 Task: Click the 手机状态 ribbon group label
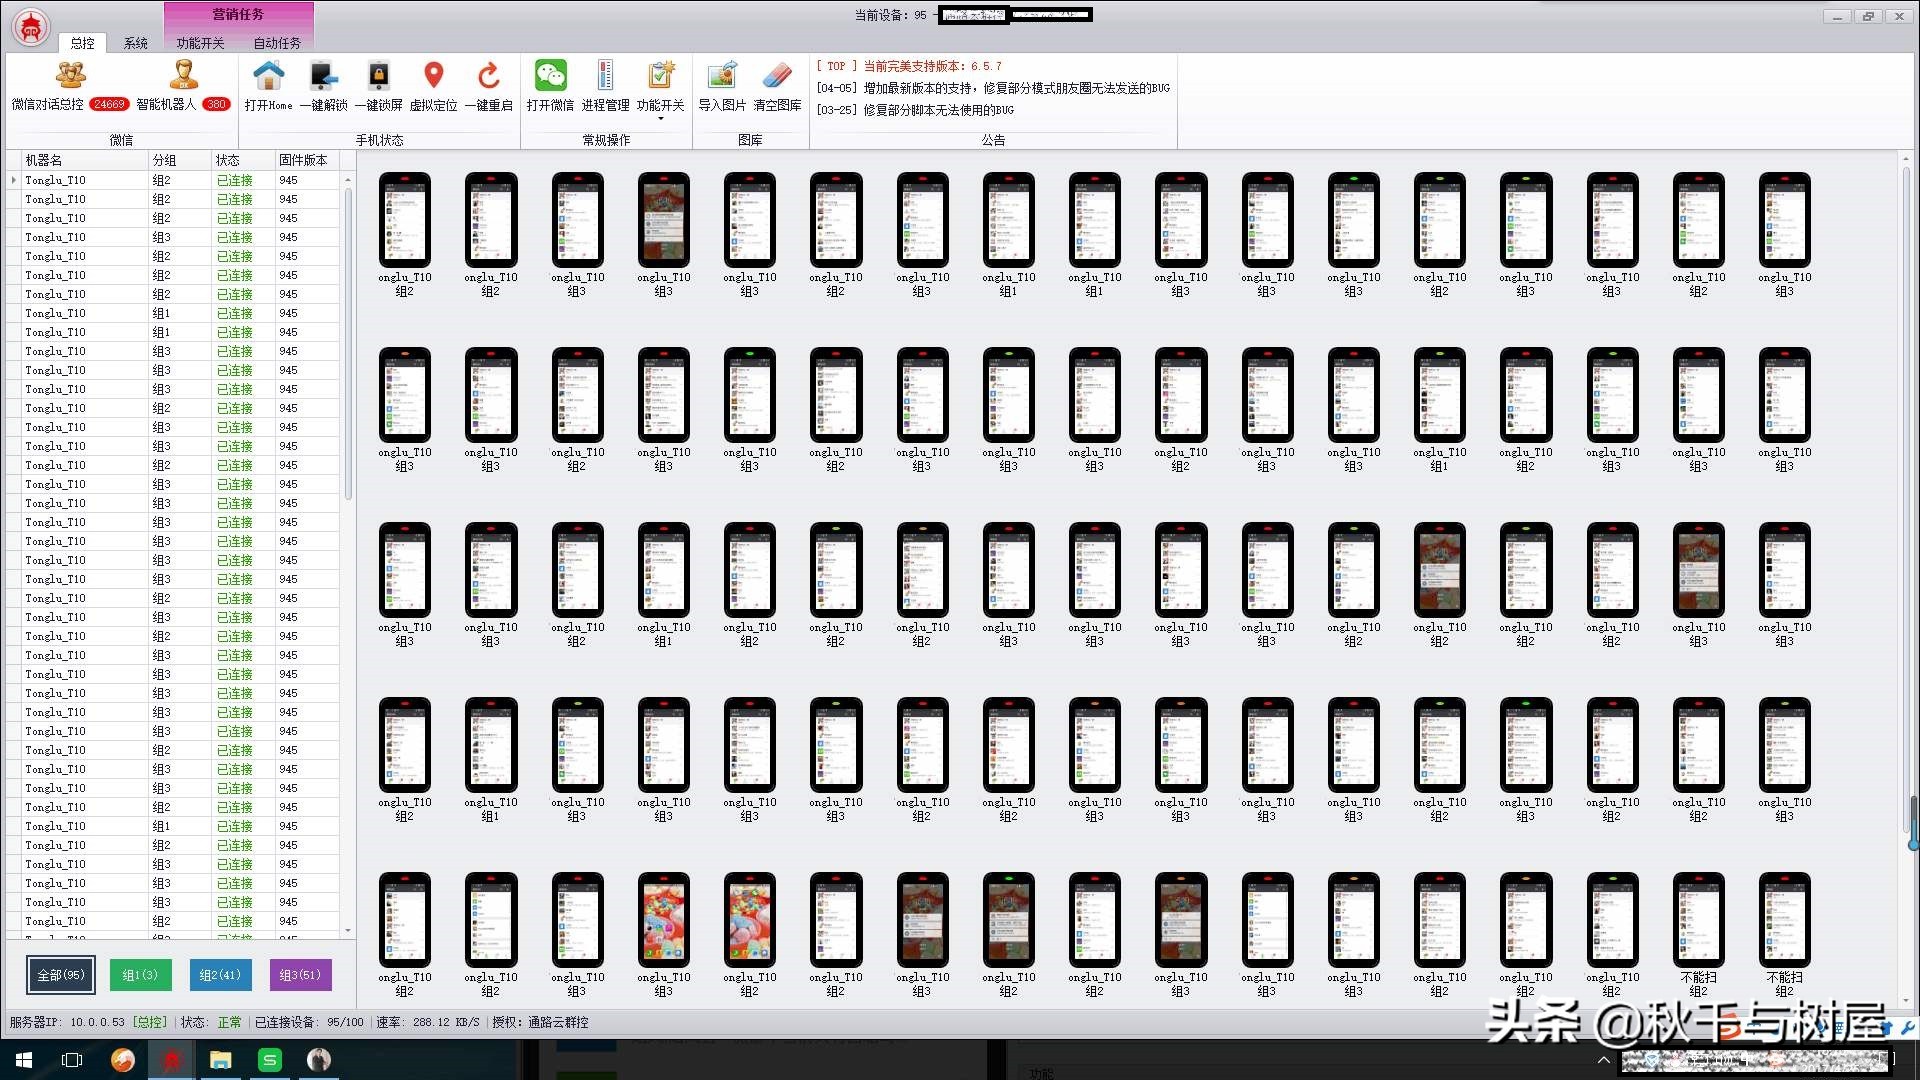pos(379,140)
